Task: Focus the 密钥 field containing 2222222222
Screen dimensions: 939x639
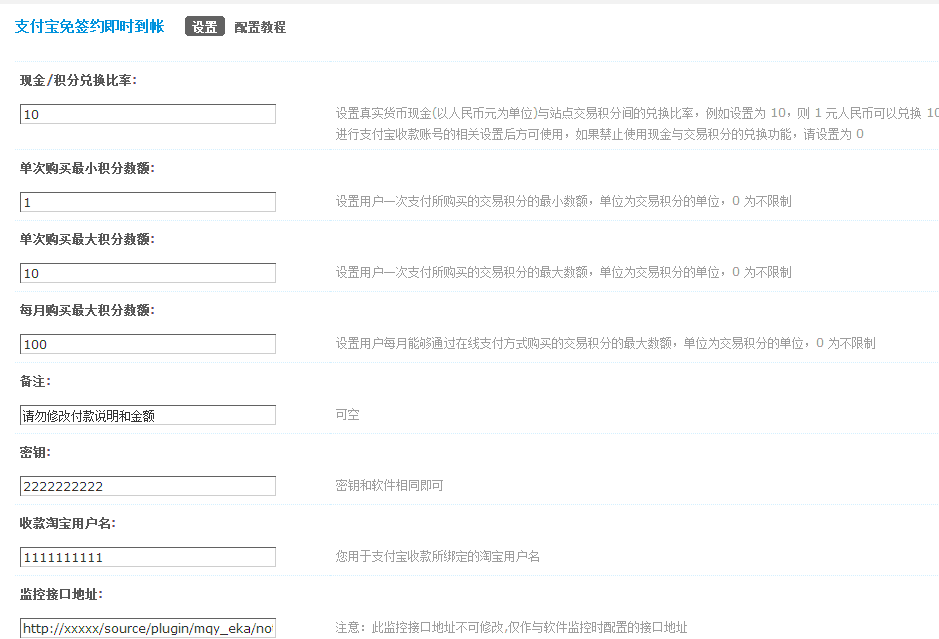Action: coord(148,486)
